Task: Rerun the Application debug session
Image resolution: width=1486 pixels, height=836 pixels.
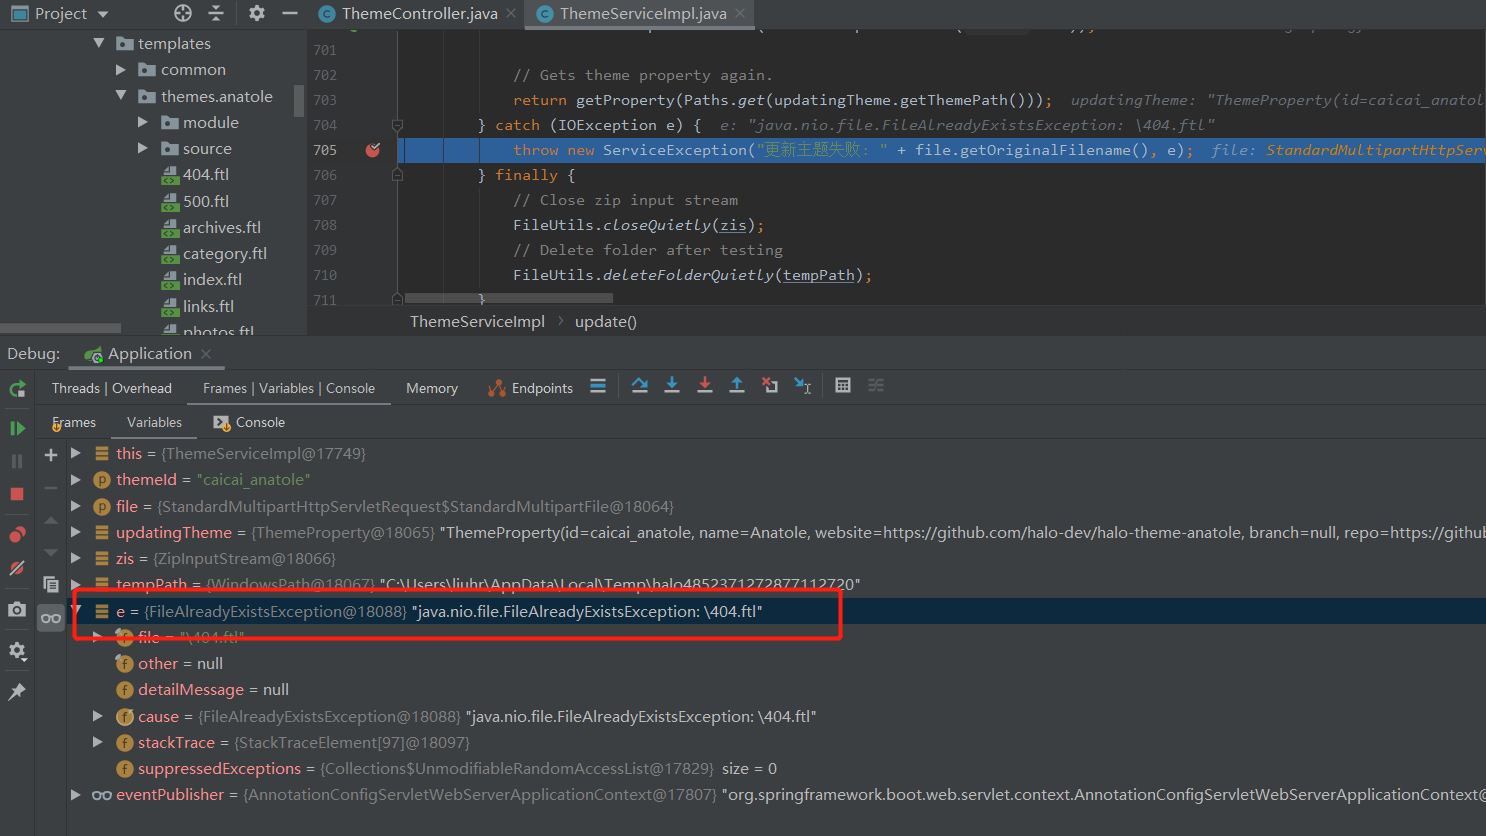Action: (17, 389)
